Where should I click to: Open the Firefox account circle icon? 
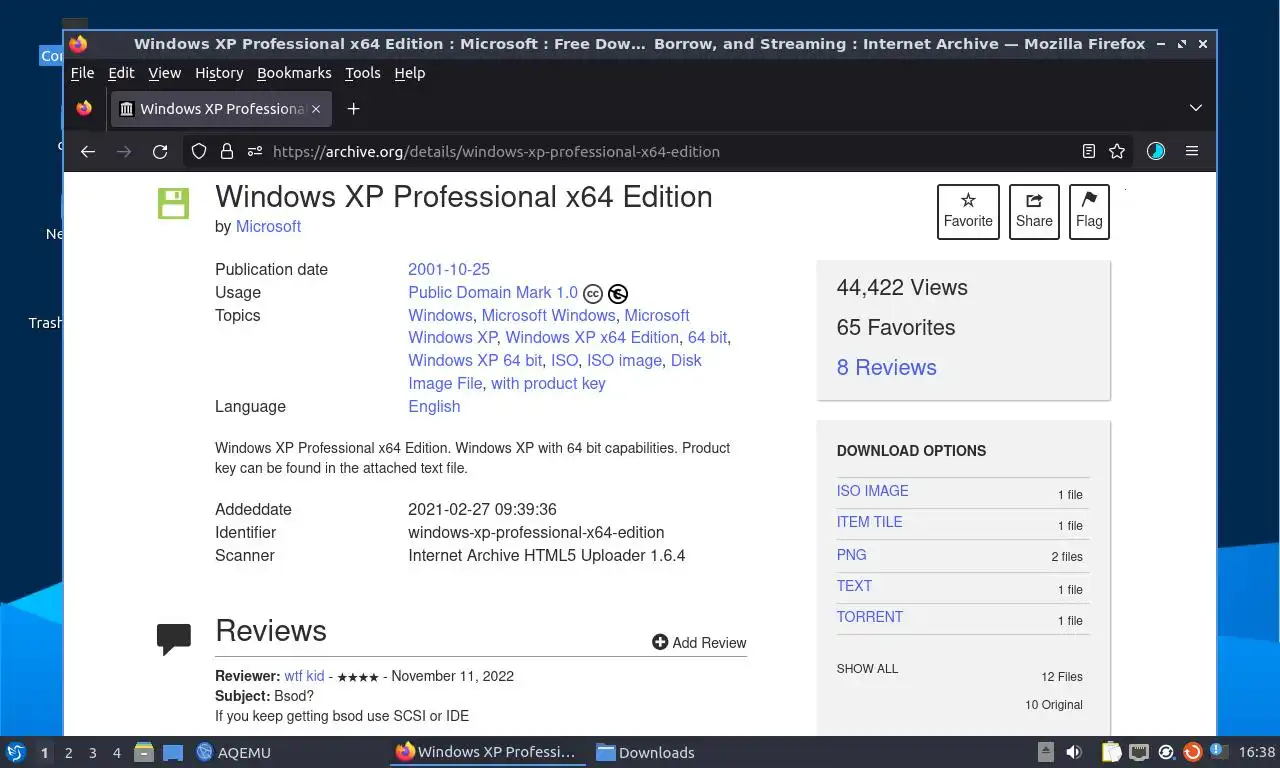coord(1156,152)
